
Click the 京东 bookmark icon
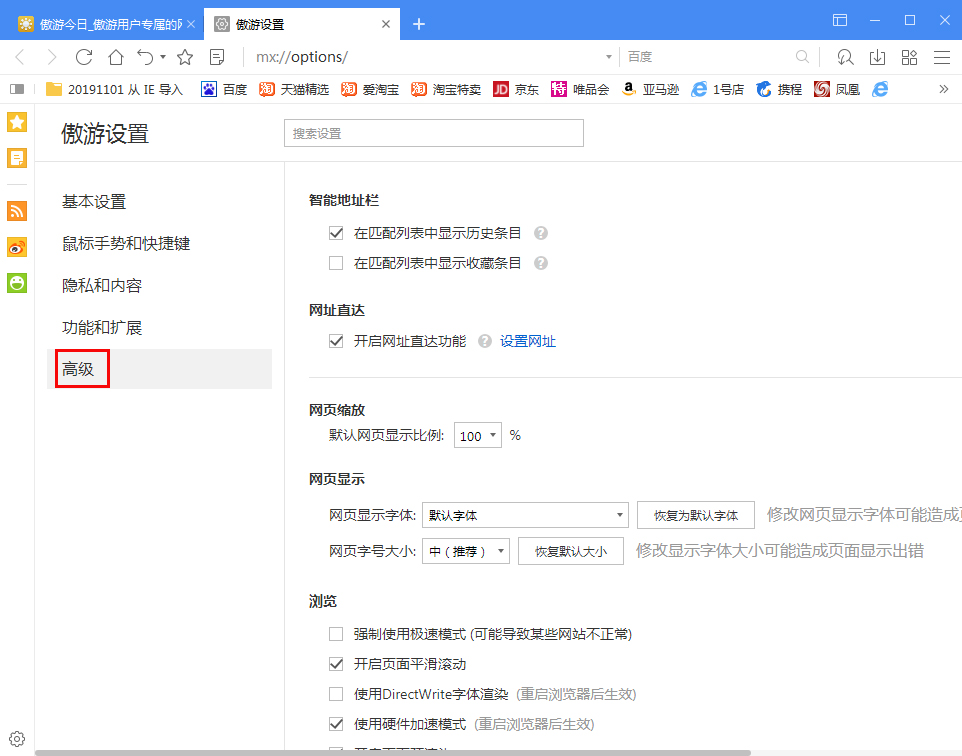(502, 89)
